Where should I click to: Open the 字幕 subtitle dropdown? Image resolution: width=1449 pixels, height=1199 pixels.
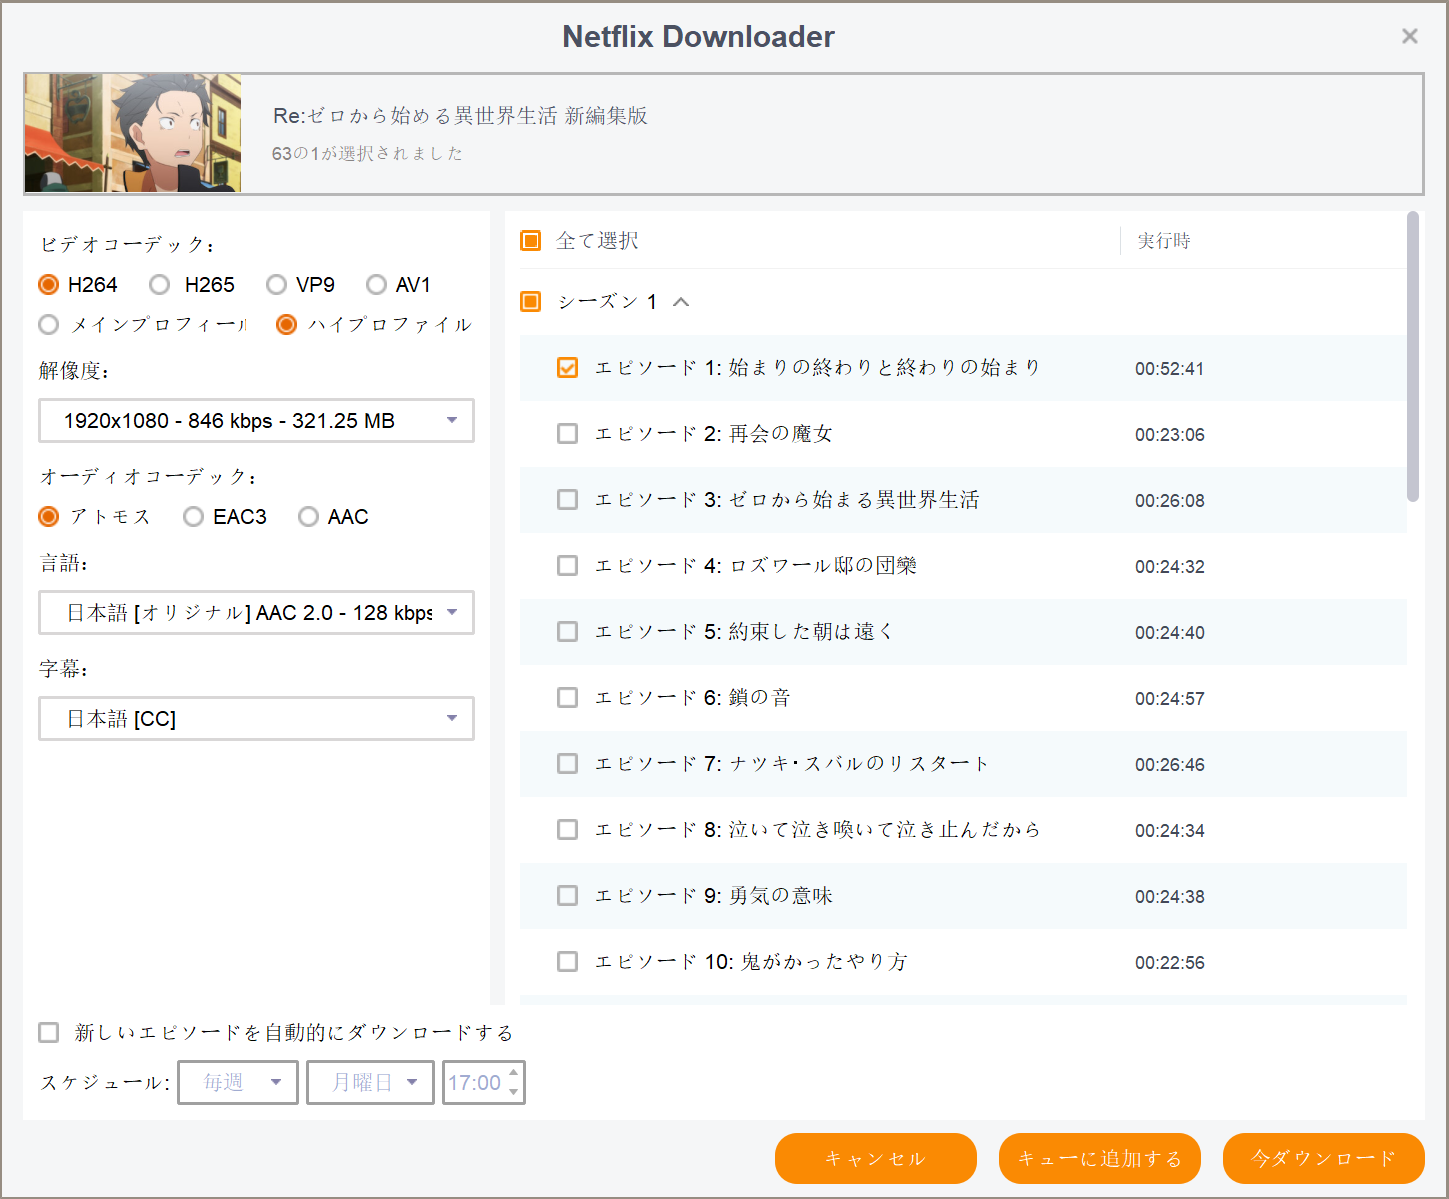[x=256, y=719]
